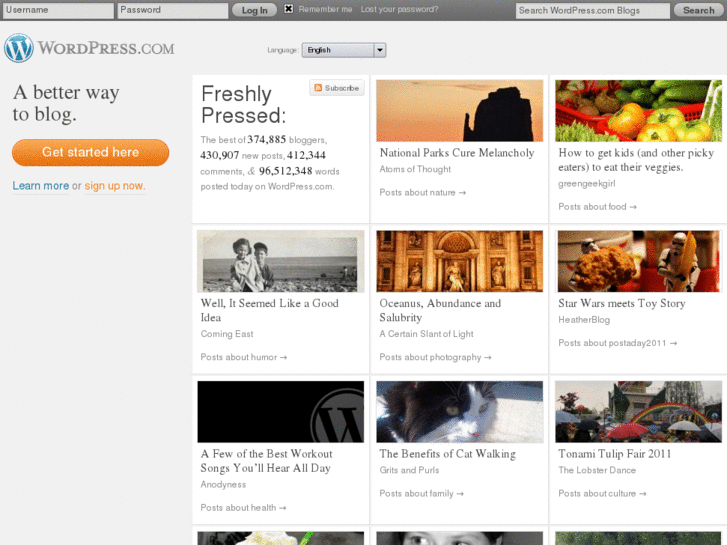Image resolution: width=727 pixels, height=545 pixels.
Task: Click the Get started here button
Action: point(90,152)
